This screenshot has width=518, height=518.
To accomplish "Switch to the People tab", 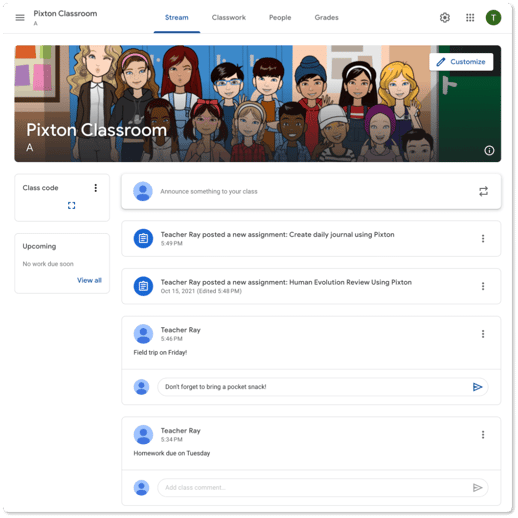I will [x=280, y=18].
